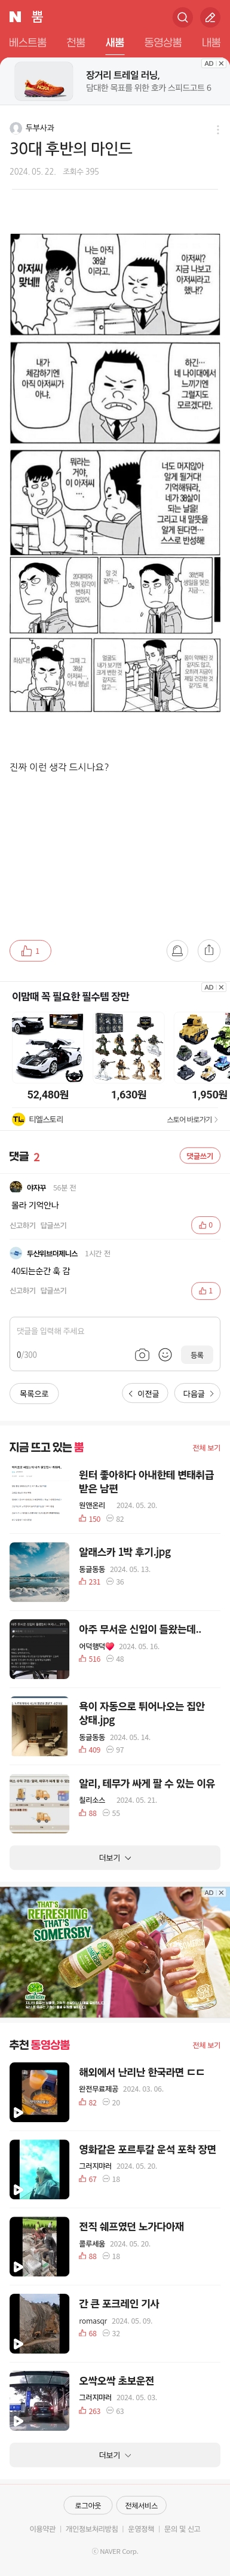Switch to the 베스트뿜 tab
Viewport: 230px width, 2576px height.
pos(28,42)
